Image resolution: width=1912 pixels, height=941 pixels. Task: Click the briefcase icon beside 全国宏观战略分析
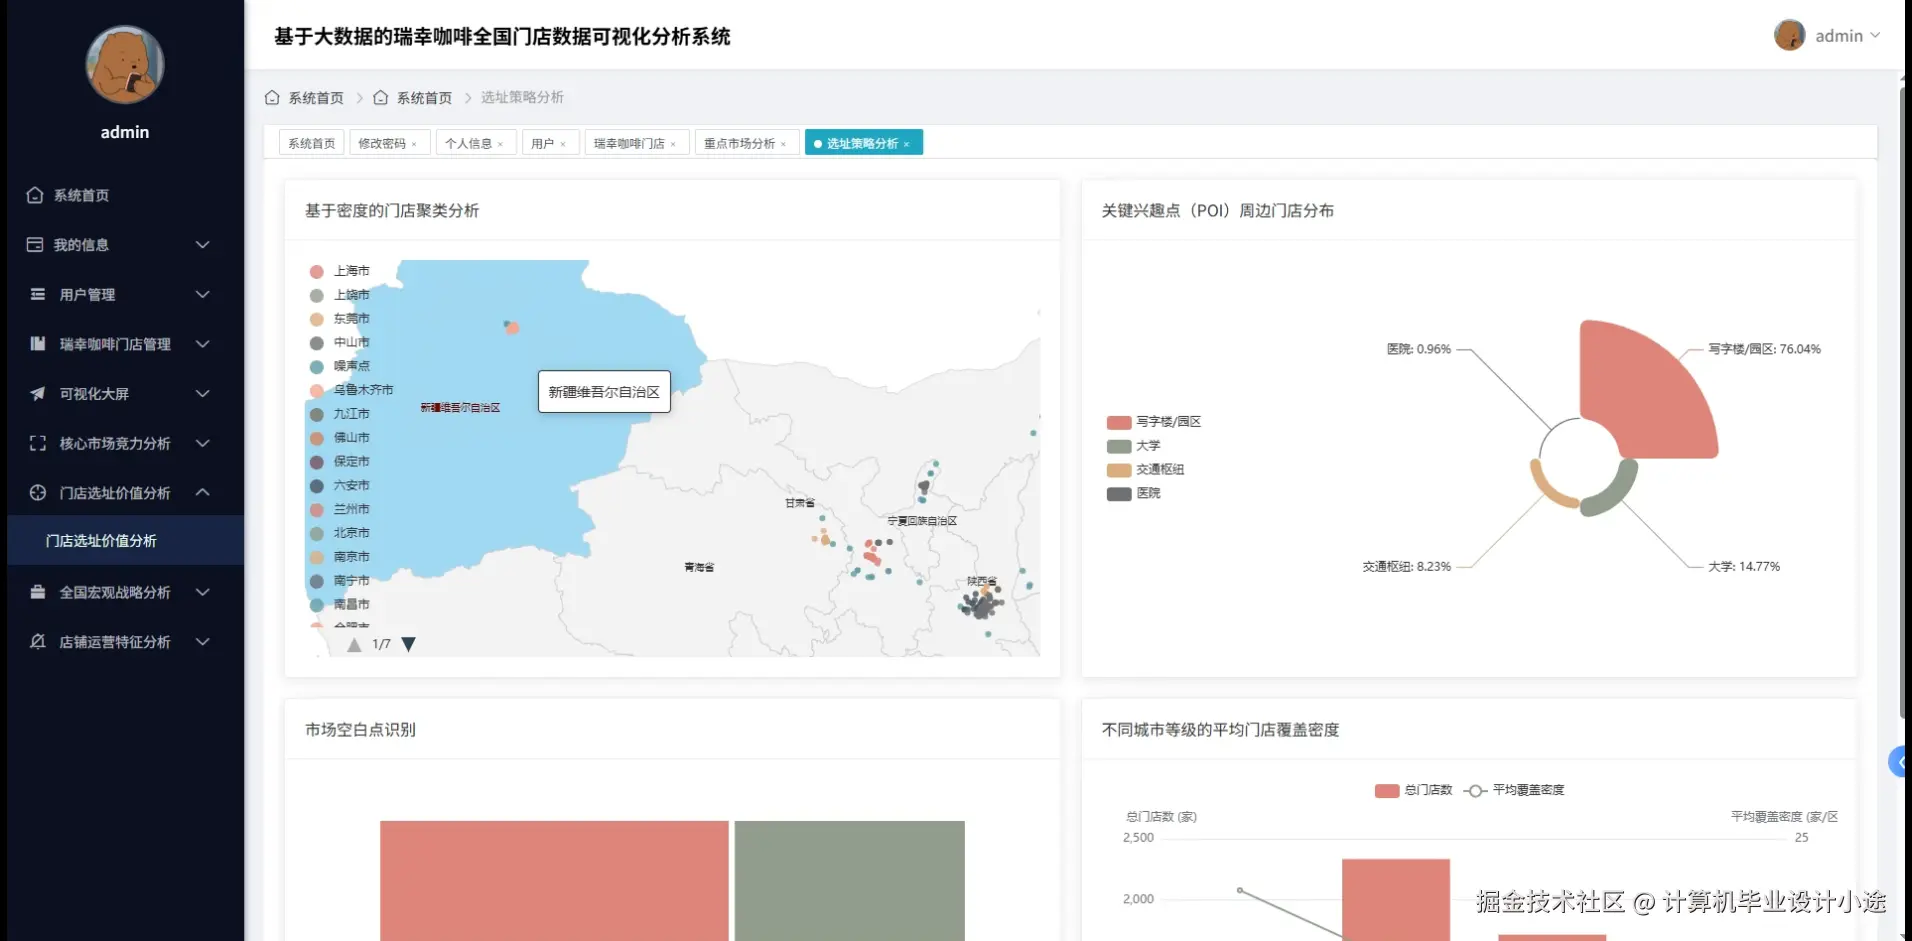tap(38, 592)
